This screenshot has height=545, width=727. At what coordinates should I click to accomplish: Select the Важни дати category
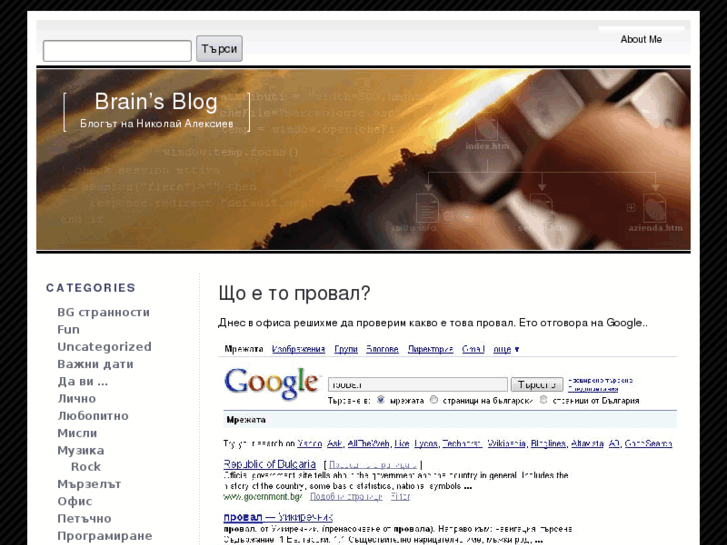(x=95, y=364)
